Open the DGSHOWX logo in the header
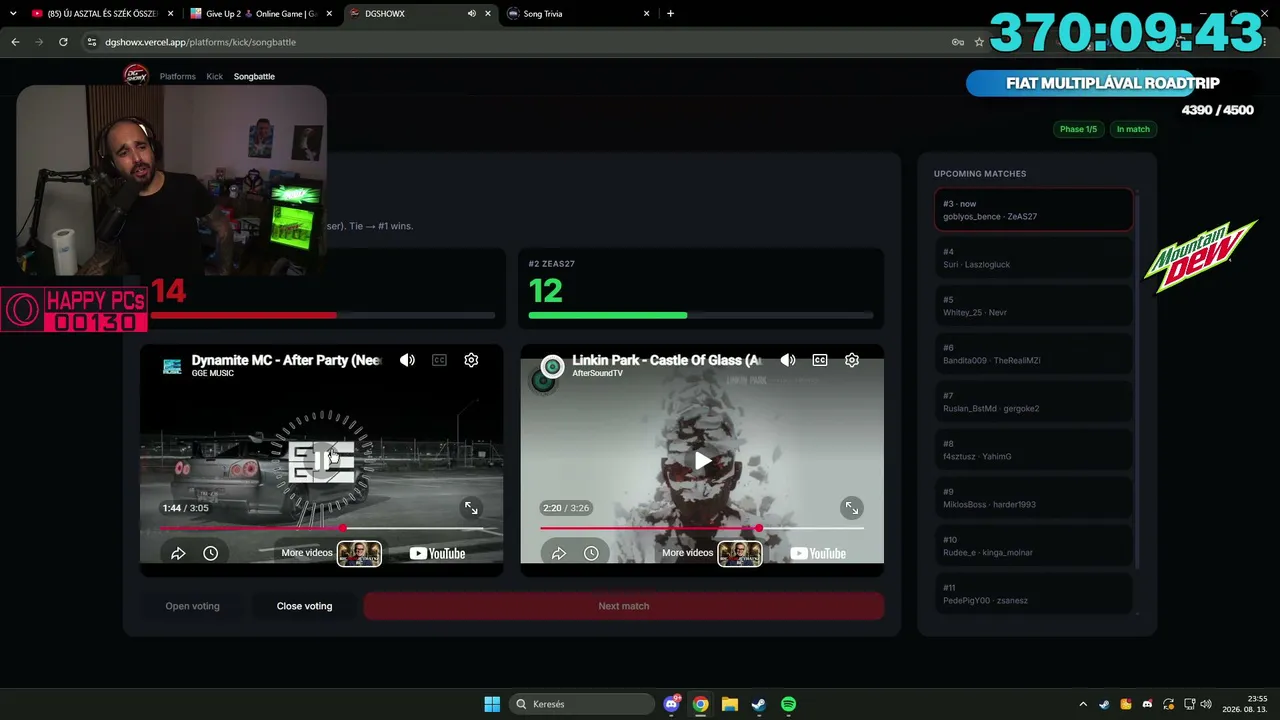The width and height of the screenshot is (1280, 720). 136,76
